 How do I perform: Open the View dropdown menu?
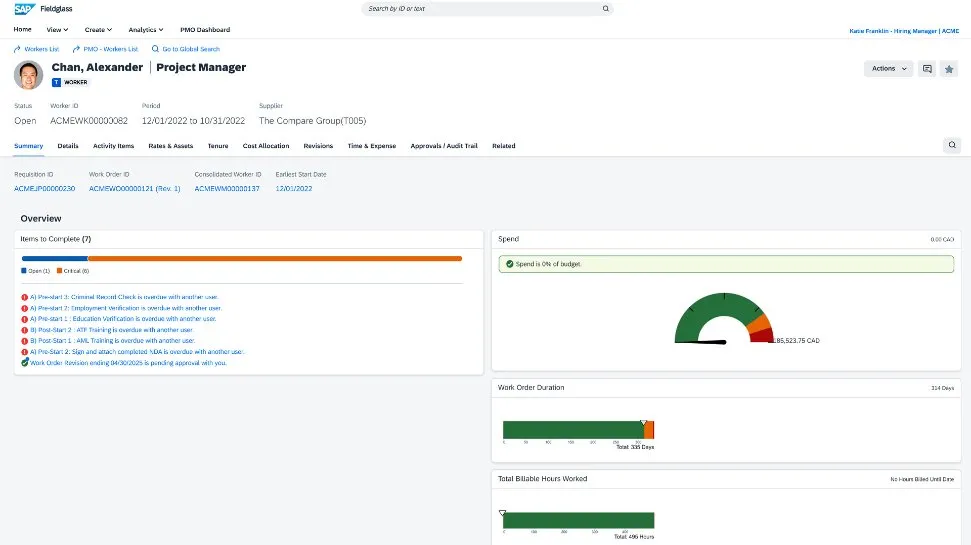point(57,30)
